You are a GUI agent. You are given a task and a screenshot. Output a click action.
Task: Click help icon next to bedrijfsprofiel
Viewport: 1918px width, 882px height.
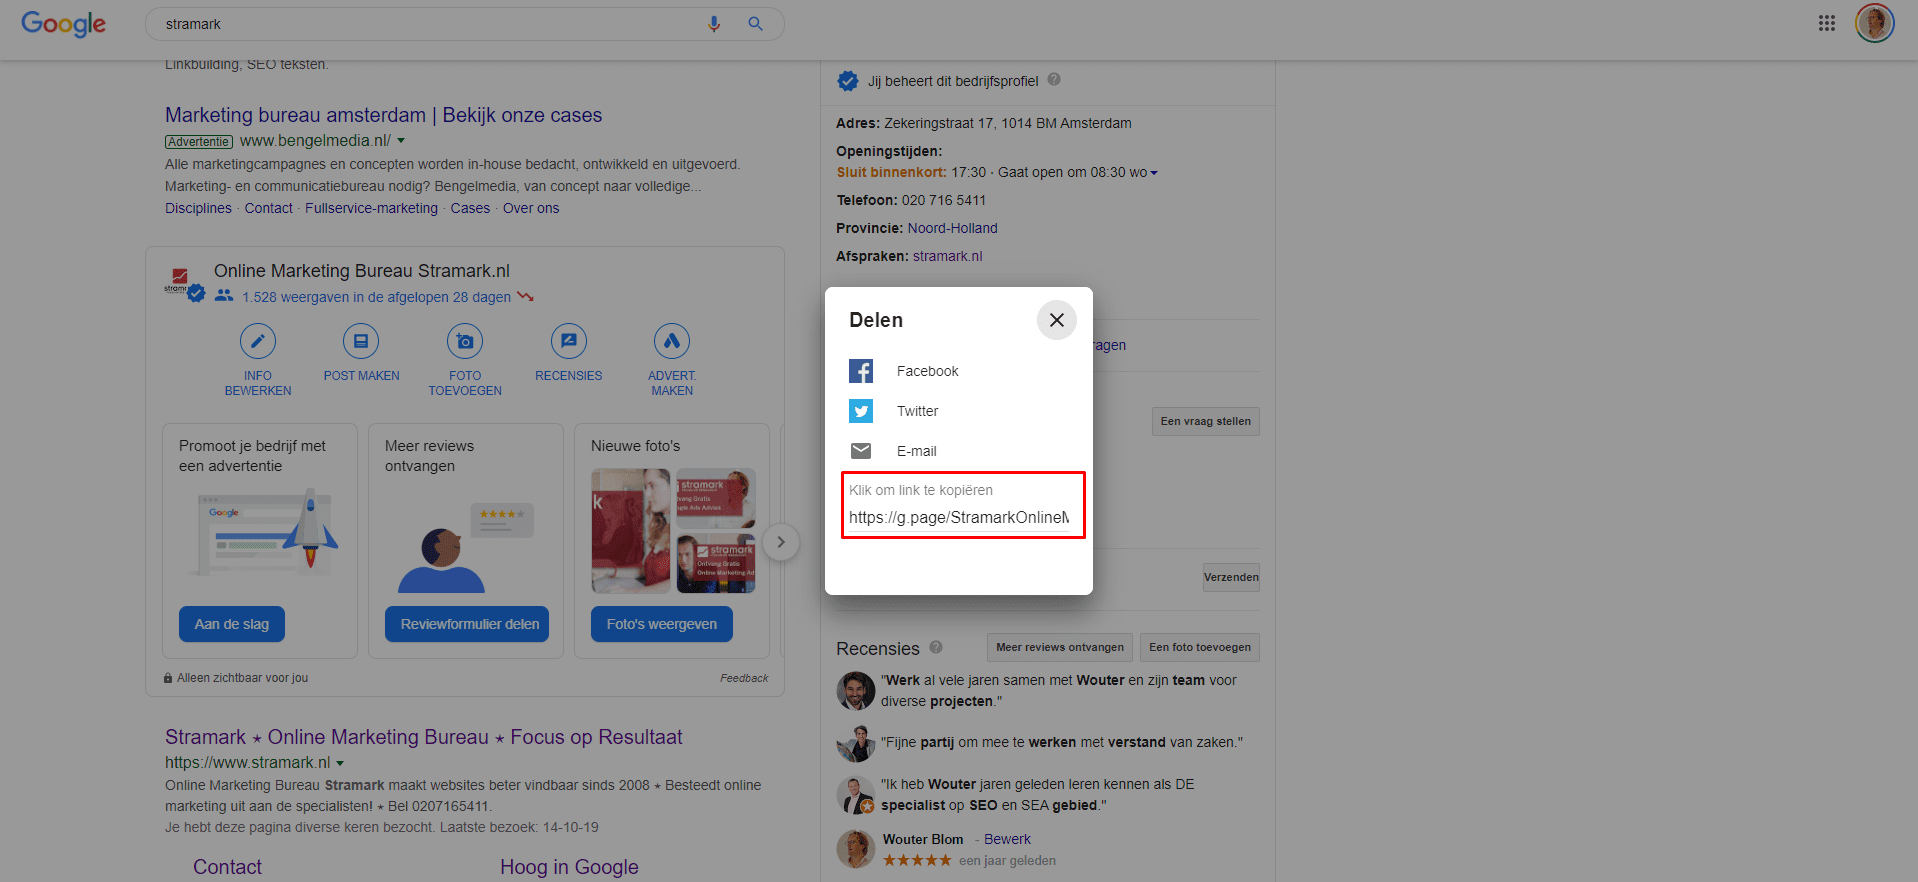1054,80
